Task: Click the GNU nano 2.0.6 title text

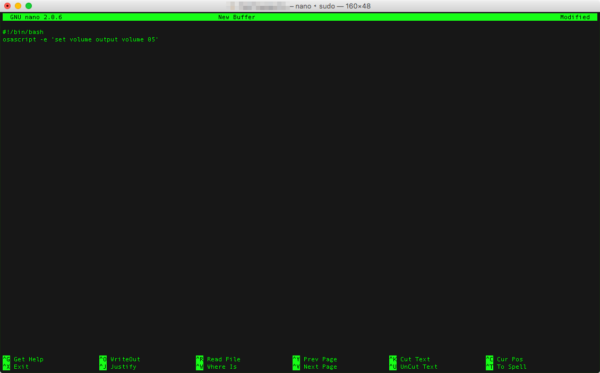Action: point(36,17)
